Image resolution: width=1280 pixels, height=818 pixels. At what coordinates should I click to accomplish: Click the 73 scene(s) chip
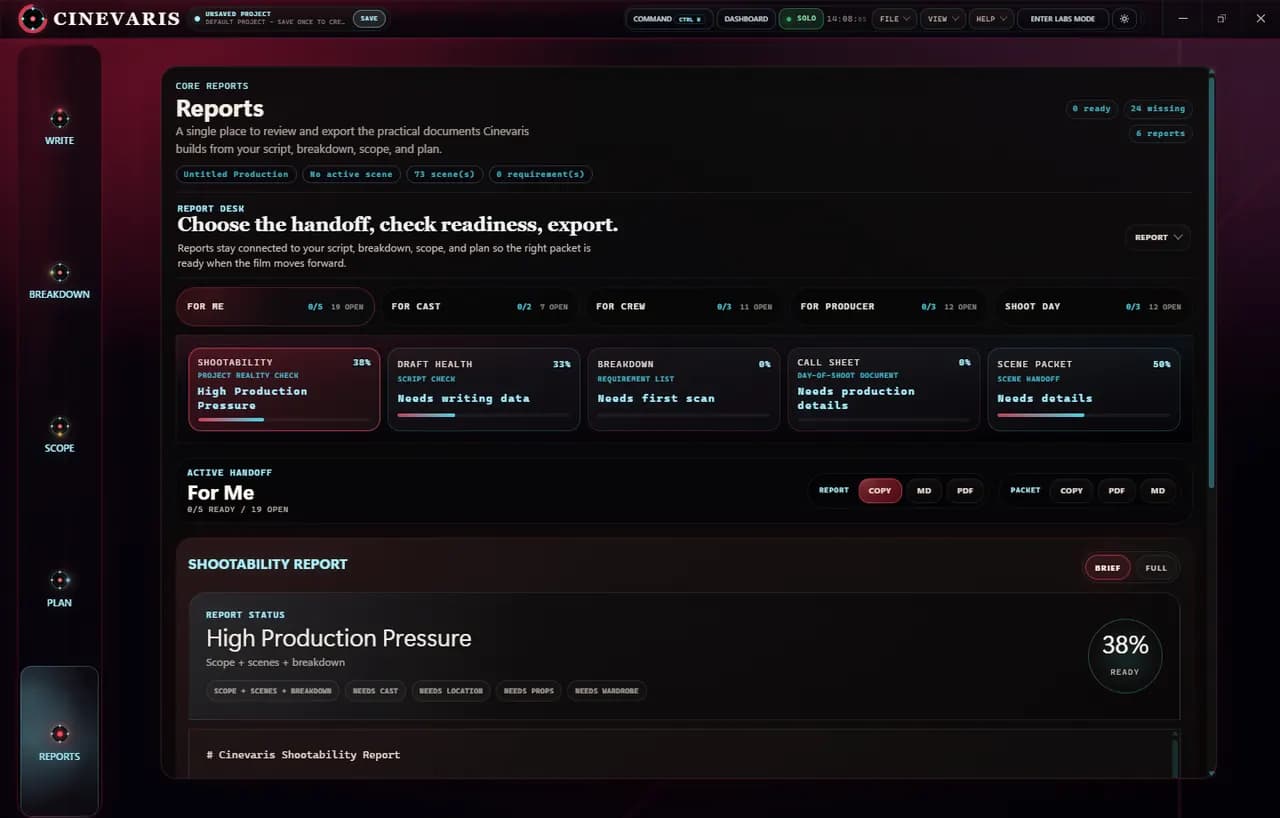coord(444,174)
